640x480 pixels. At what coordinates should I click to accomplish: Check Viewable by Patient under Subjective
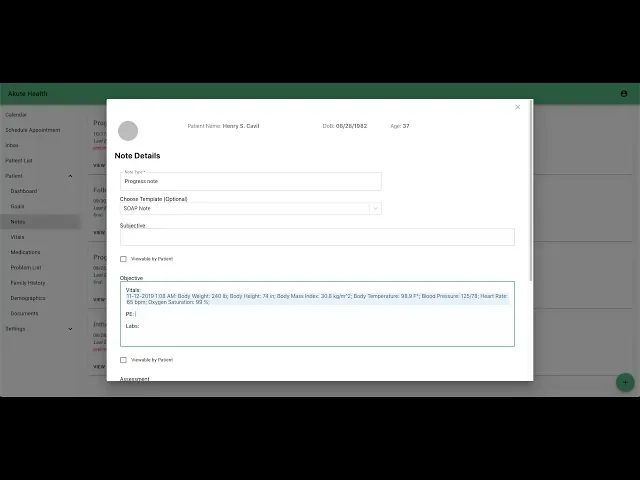pyautogui.click(x=123, y=259)
